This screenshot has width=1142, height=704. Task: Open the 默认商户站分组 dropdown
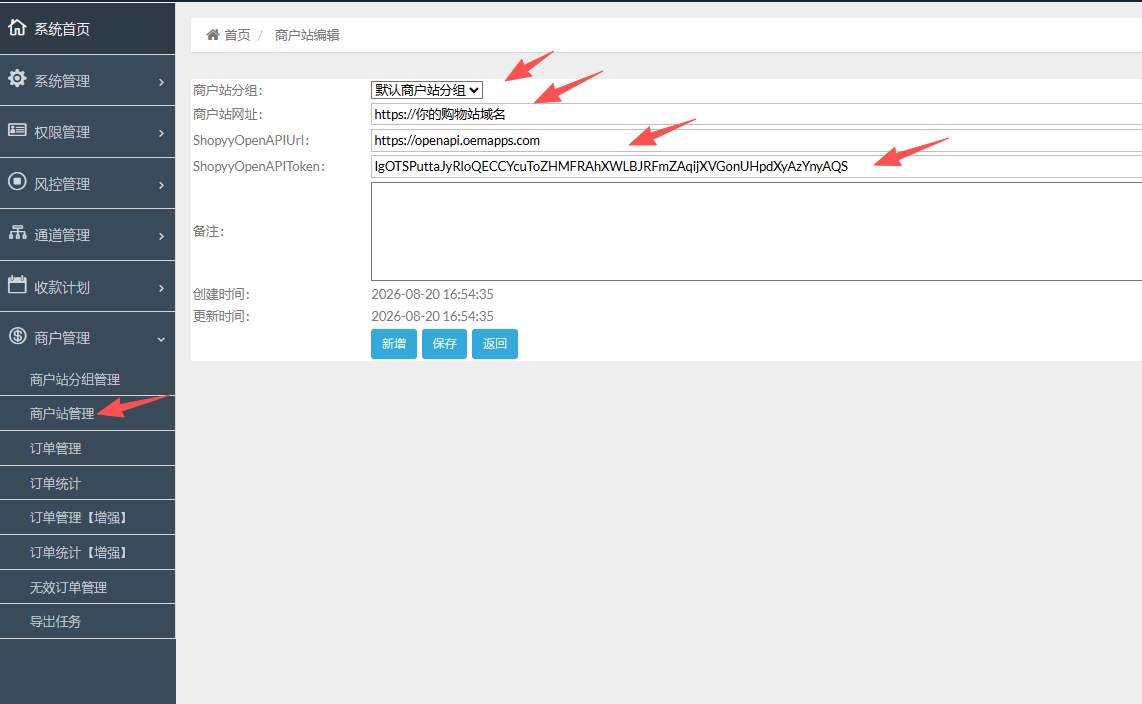(427, 90)
